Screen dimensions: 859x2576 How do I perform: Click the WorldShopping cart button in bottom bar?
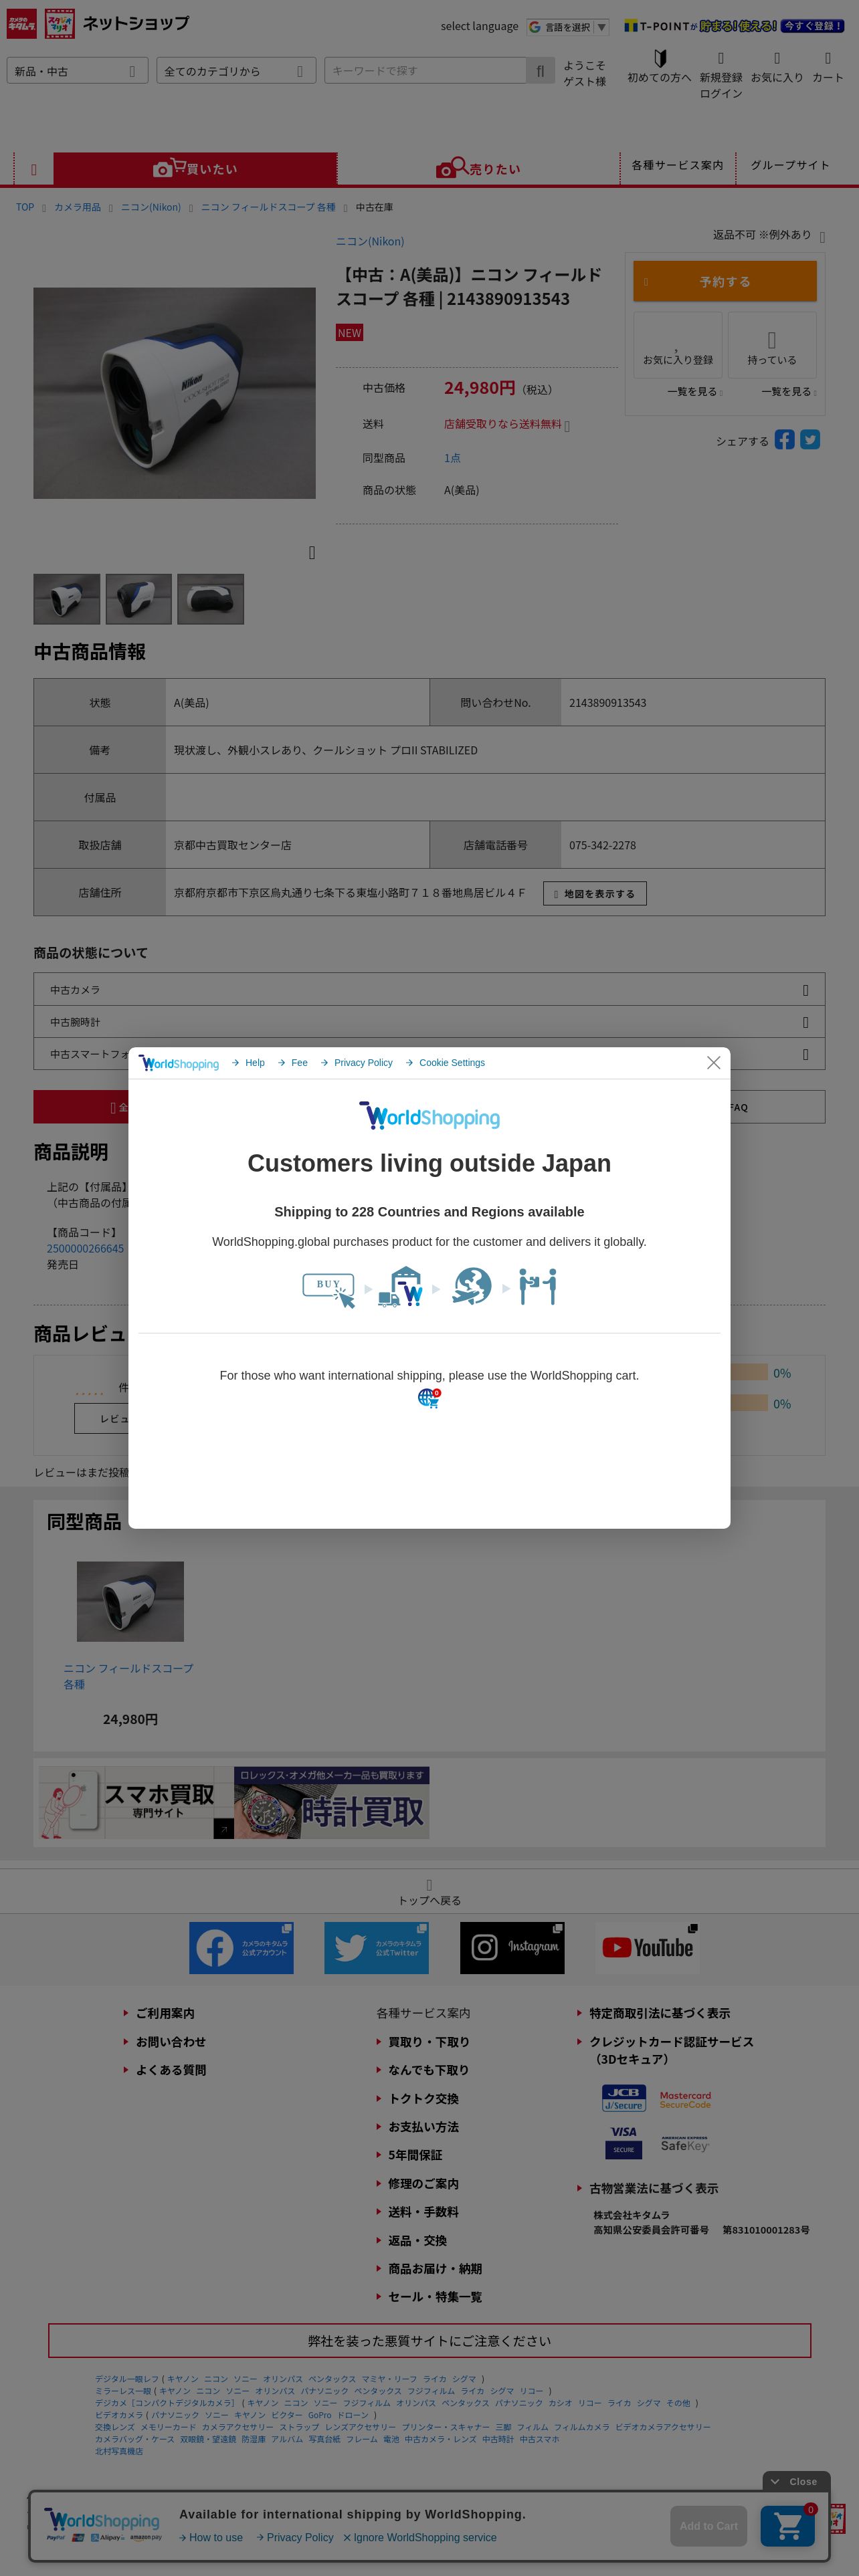click(x=788, y=2525)
